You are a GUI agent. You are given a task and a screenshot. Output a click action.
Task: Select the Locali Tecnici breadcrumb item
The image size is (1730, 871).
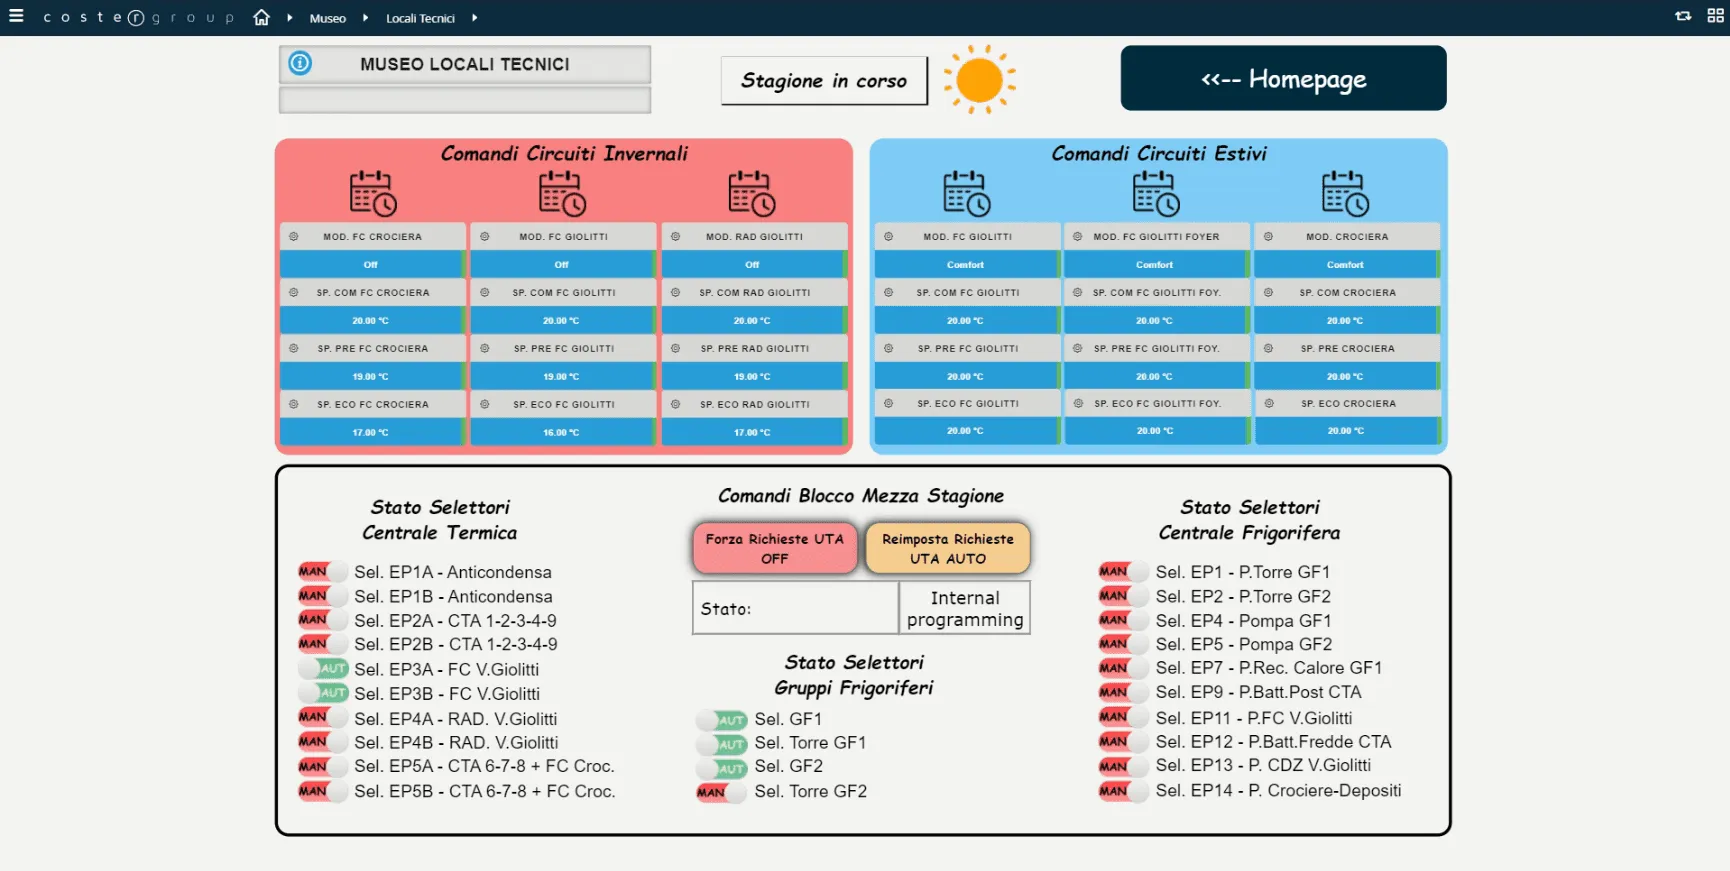(420, 18)
